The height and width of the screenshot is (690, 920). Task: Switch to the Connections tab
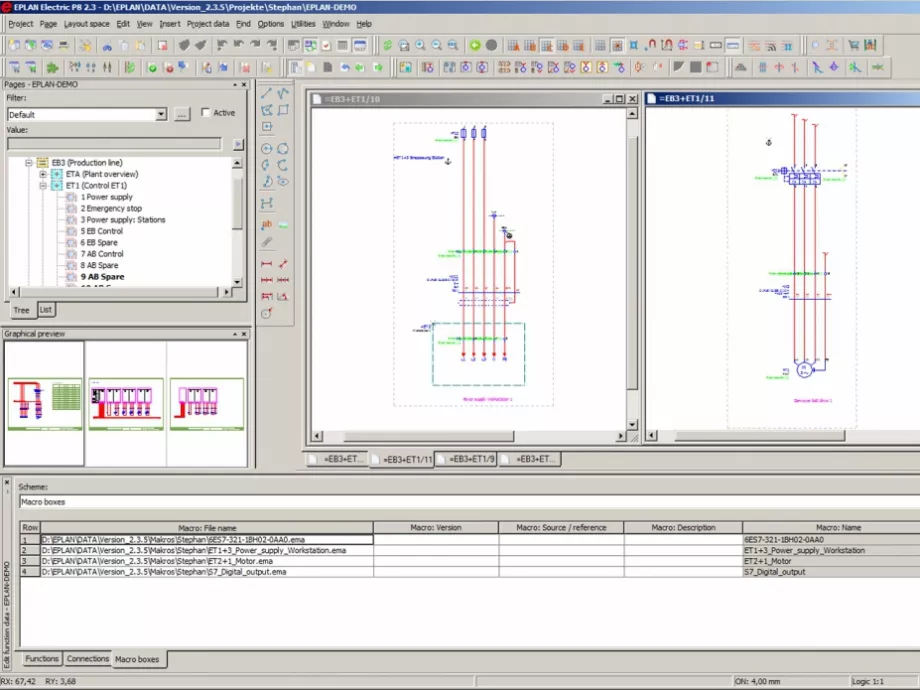[x=87, y=658]
